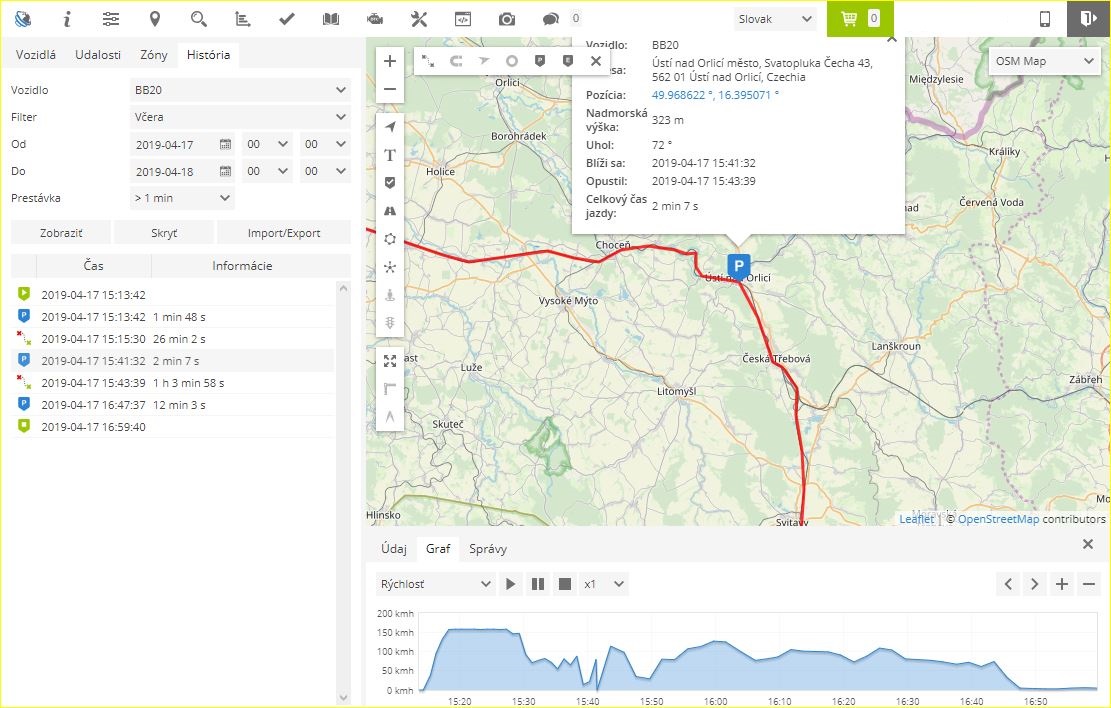Image resolution: width=1111 pixels, height=708 pixels.
Task: Toggle the road layer map control
Action: tap(390, 211)
